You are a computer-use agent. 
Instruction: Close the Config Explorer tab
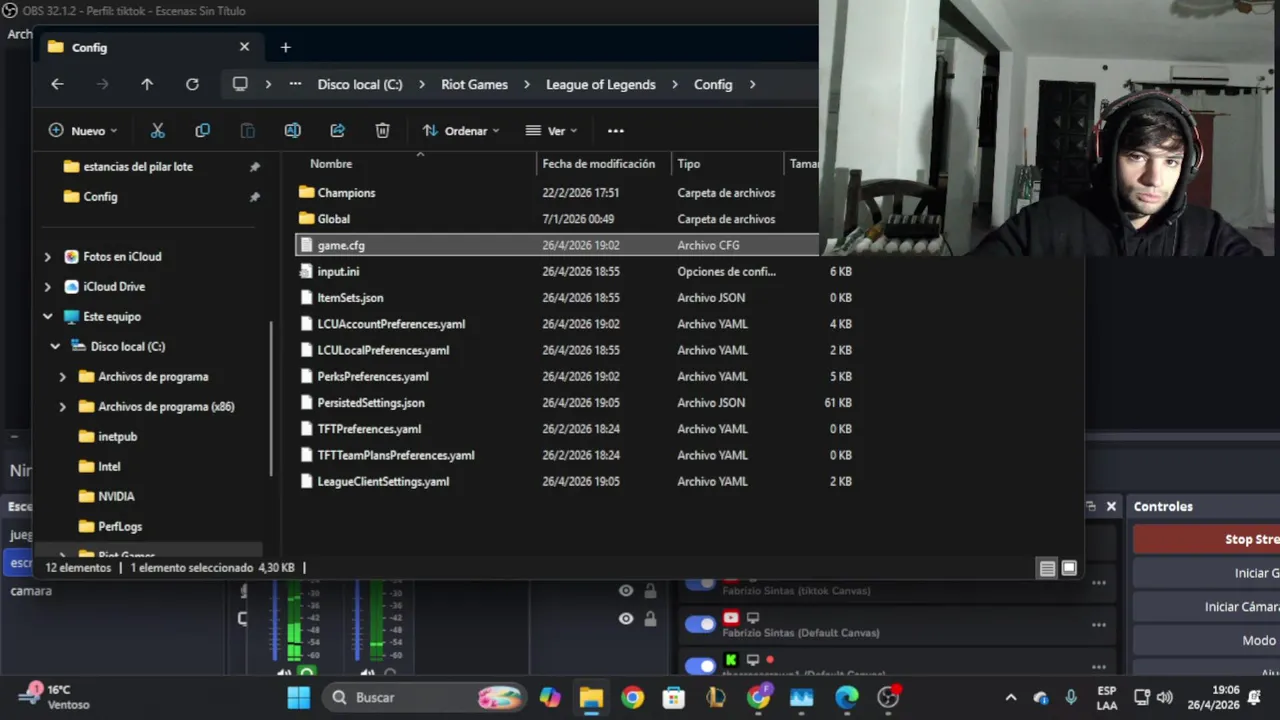(x=244, y=47)
